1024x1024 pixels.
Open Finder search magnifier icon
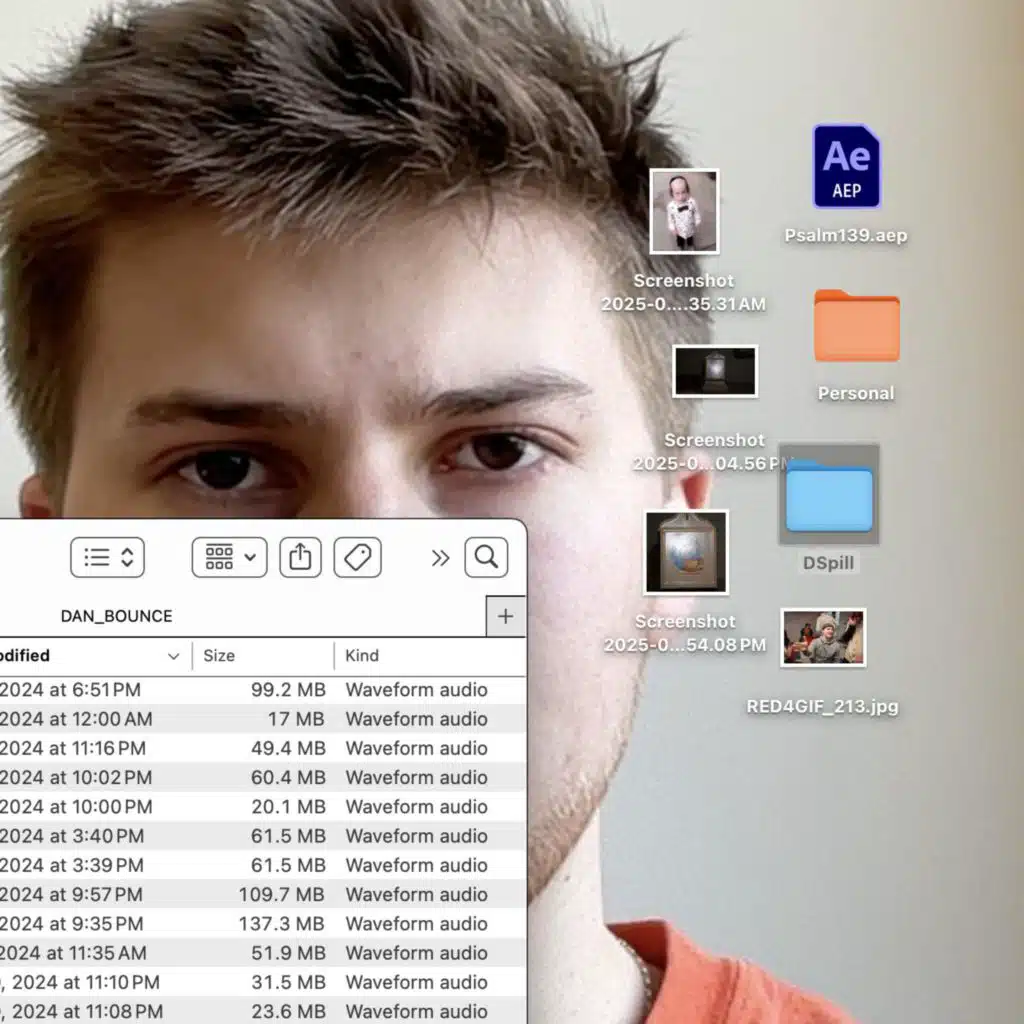(486, 558)
